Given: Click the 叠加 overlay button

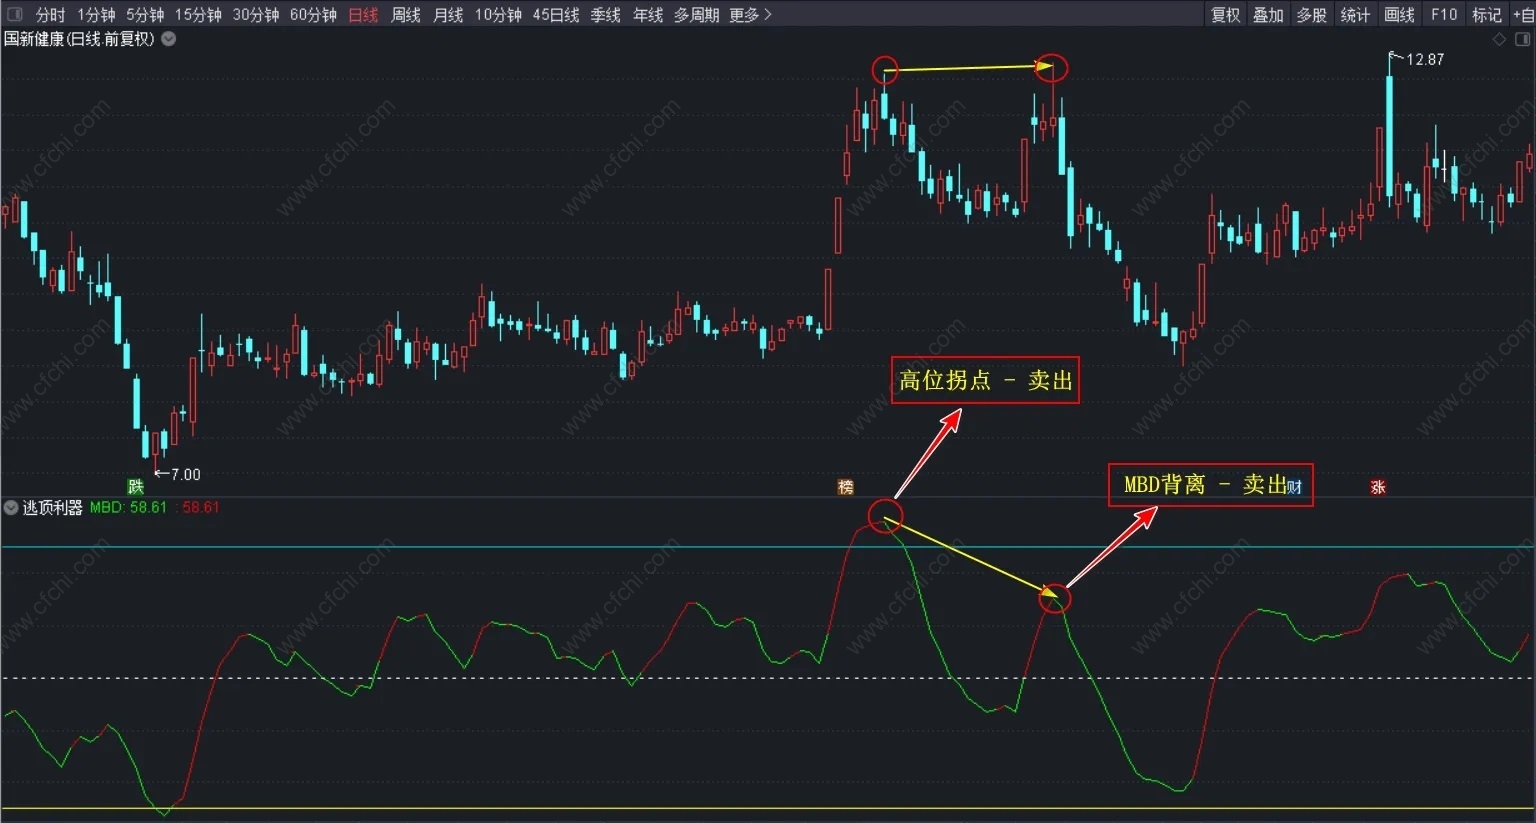Looking at the screenshot, I should coord(1268,15).
